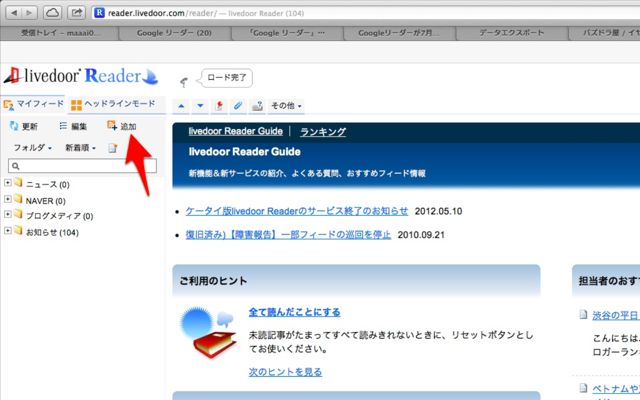Open the livedoor Reader Guide link
This screenshot has height=400, width=640.
coord(236,131)
